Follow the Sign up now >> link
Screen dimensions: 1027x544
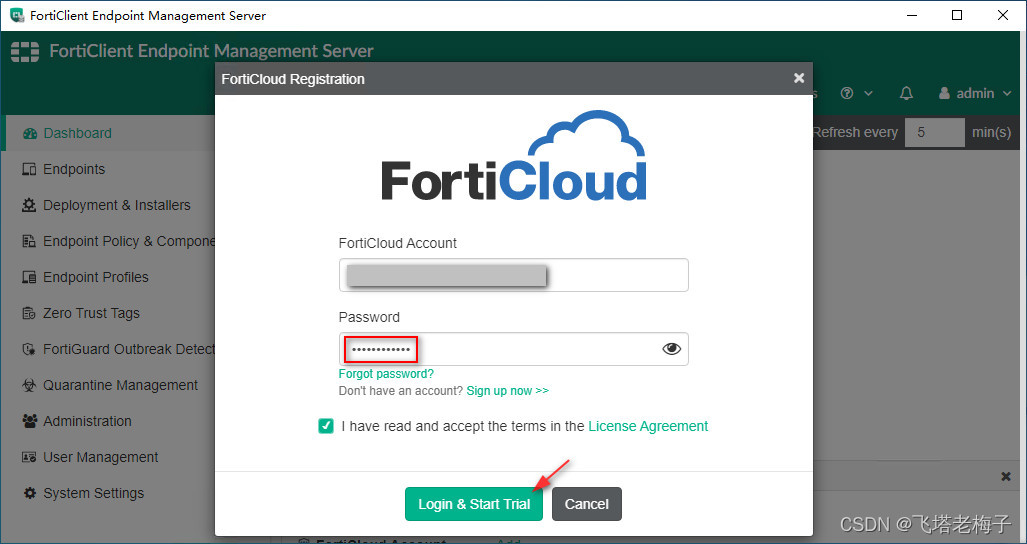[508, 391]
